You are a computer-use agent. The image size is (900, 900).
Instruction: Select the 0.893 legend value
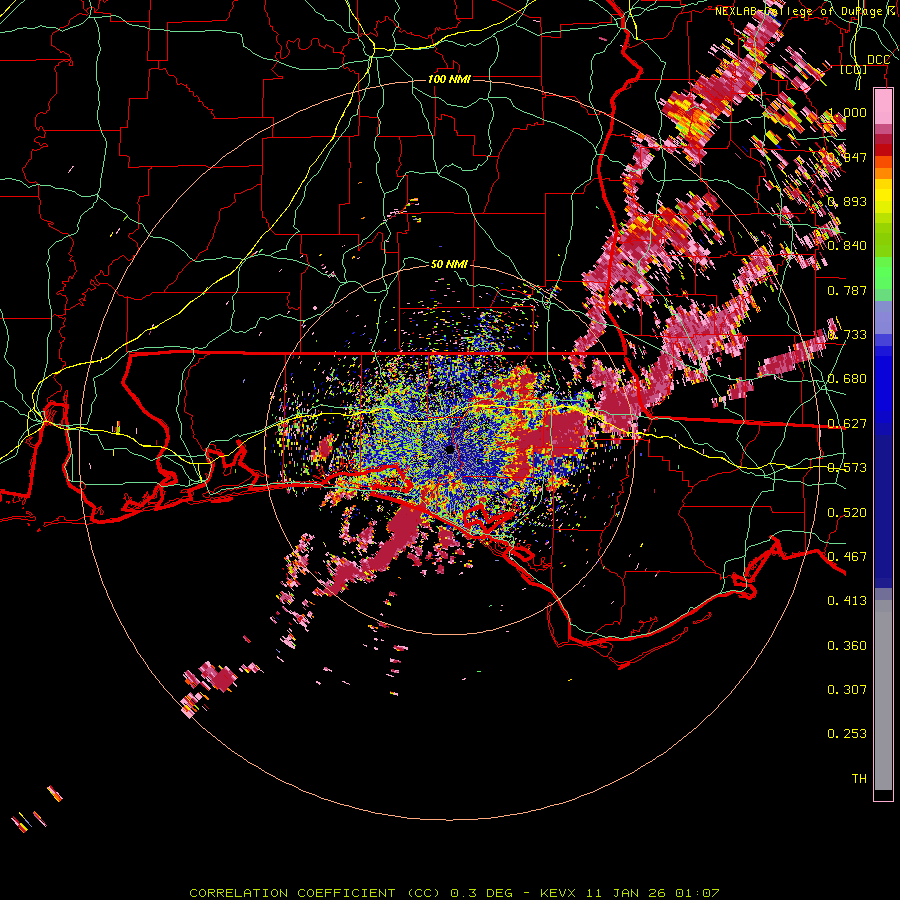tap(847, 201)
